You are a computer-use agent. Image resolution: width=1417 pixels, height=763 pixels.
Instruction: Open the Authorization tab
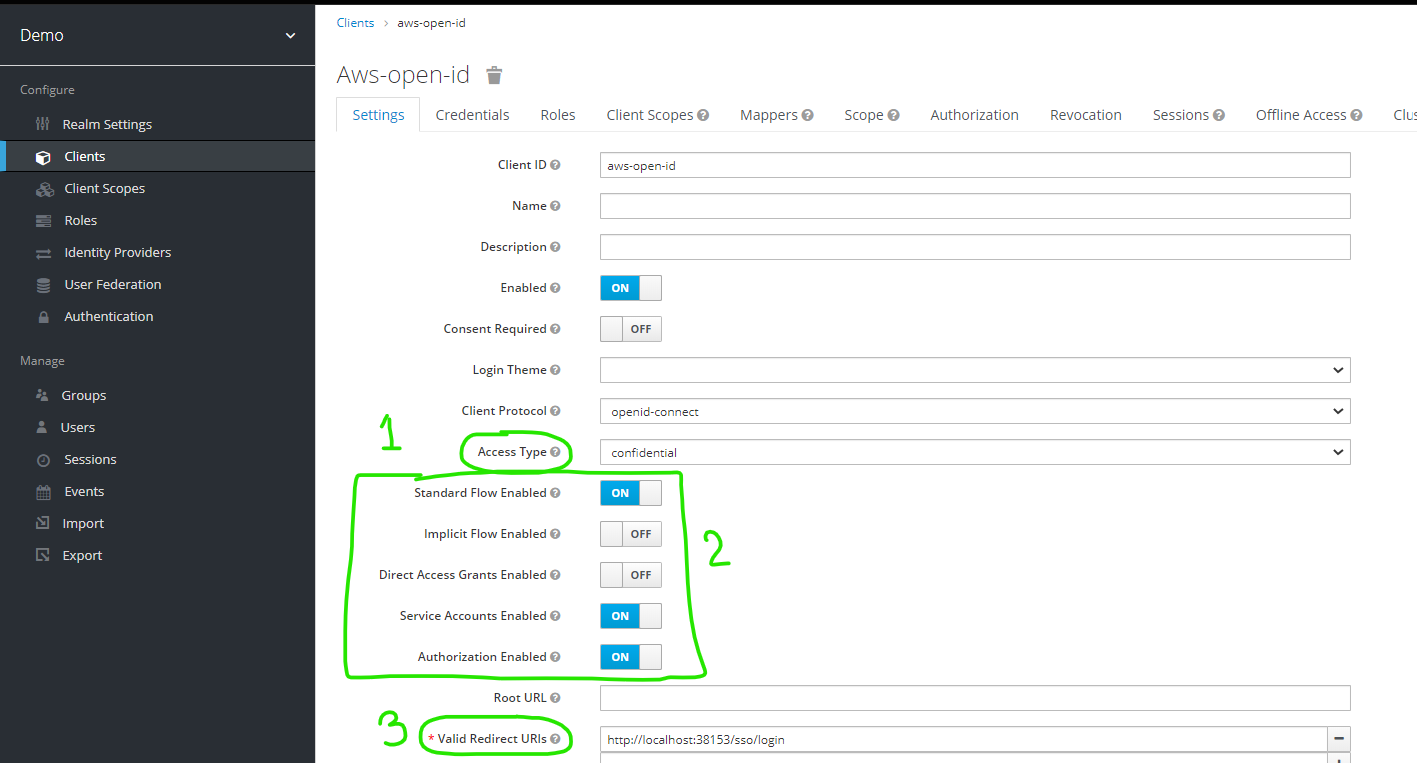(x=973, y=114)
